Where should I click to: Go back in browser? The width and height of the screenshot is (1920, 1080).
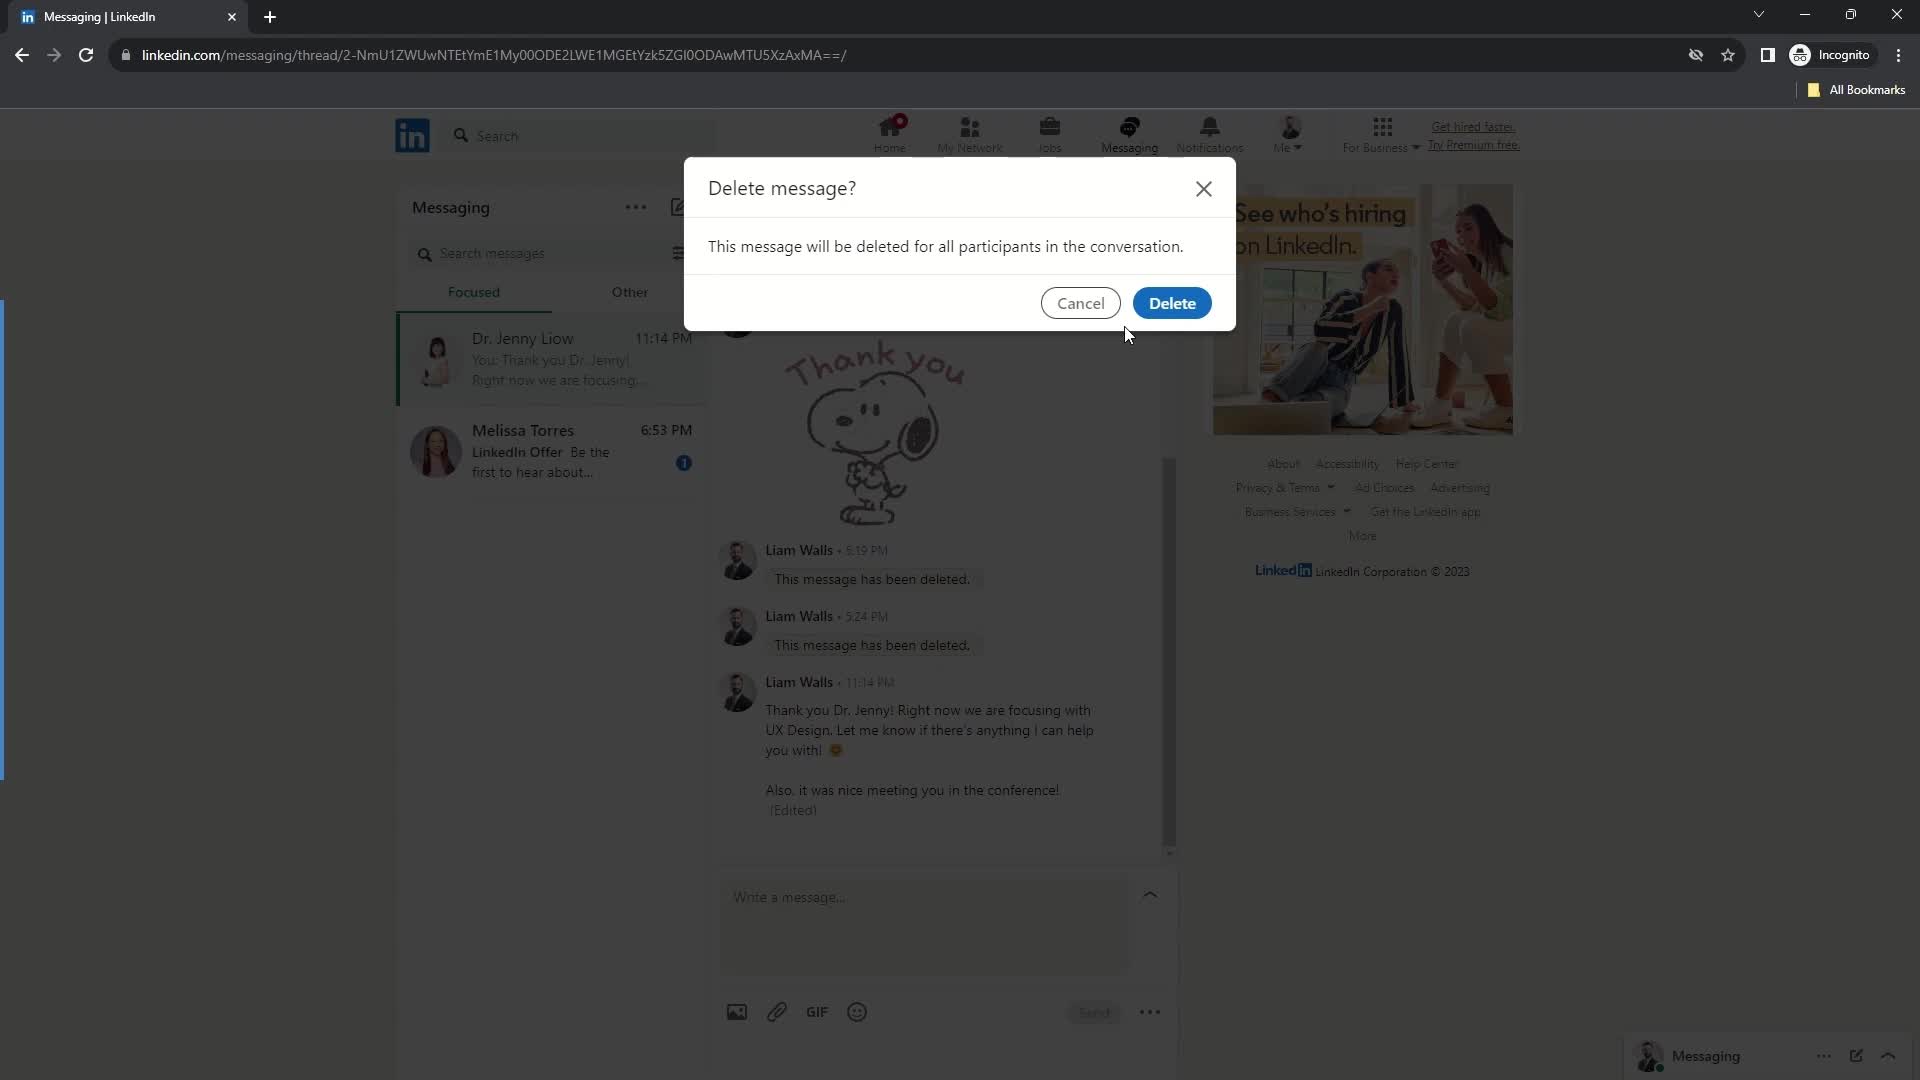coord(22,55)
